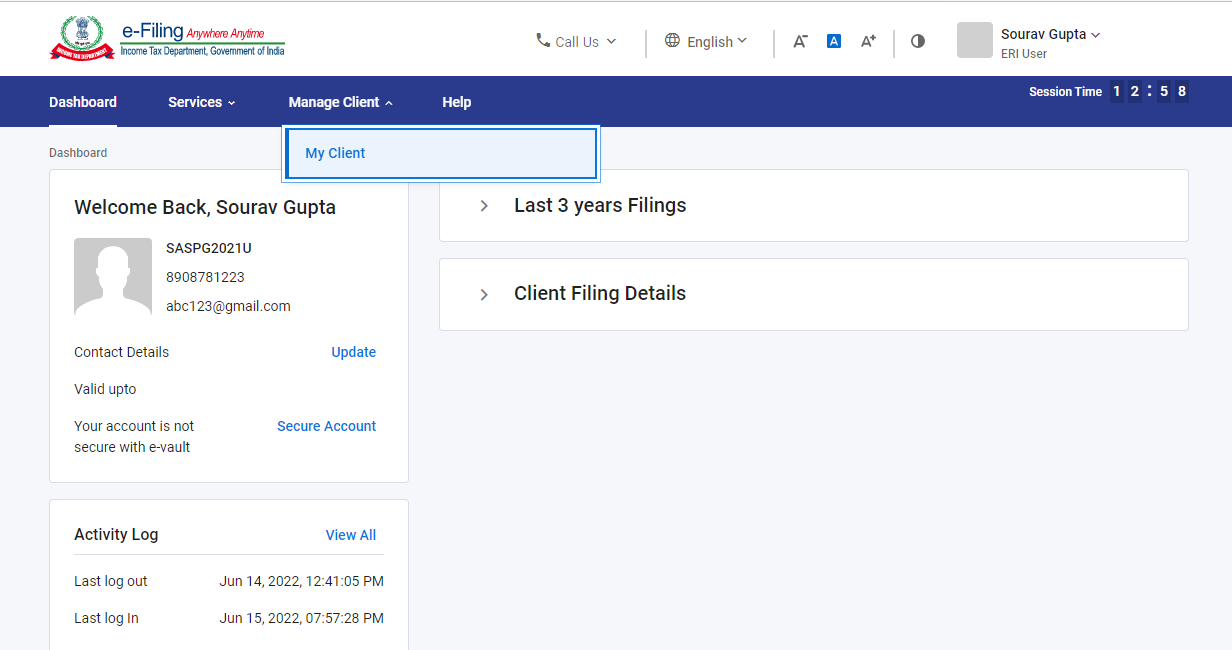Viewport: 1232px width, 650px height.
Task: Expand the Services dropdown menu
Action: click(x=201, y=101)
